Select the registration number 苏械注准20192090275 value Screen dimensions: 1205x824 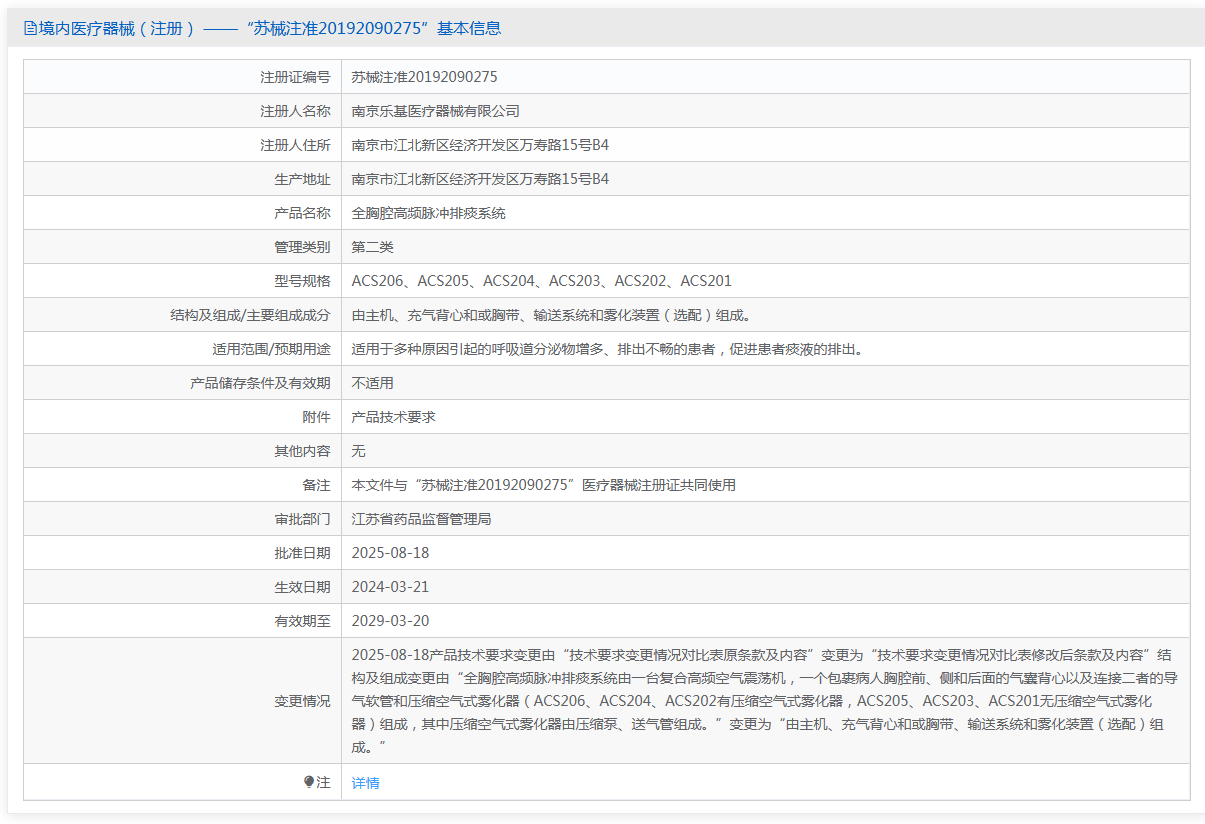click(424, 77)
